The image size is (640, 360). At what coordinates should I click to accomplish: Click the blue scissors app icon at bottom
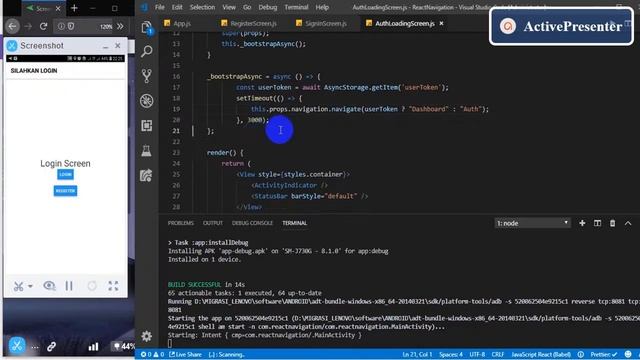[17, 345]
